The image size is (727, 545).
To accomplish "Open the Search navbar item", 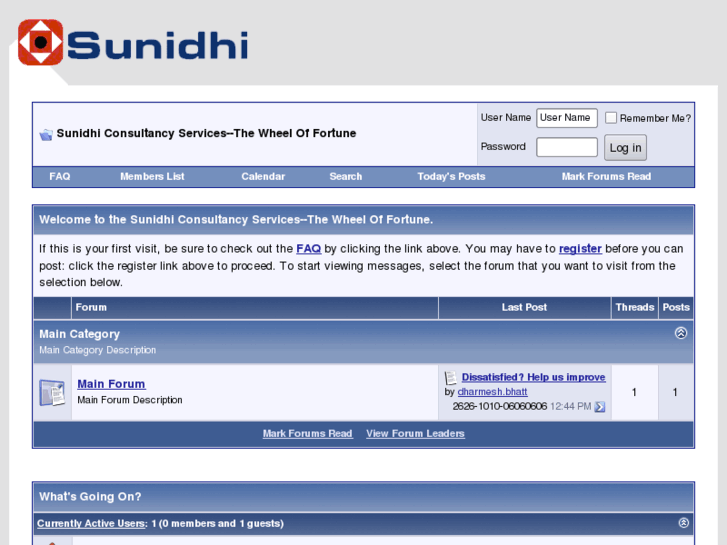I will (x=345, y=176).
